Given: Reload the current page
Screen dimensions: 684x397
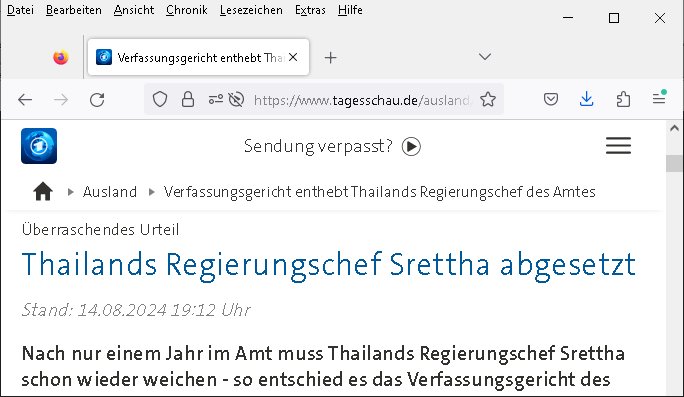Looking at the screenshot, I should click(97, 100).
